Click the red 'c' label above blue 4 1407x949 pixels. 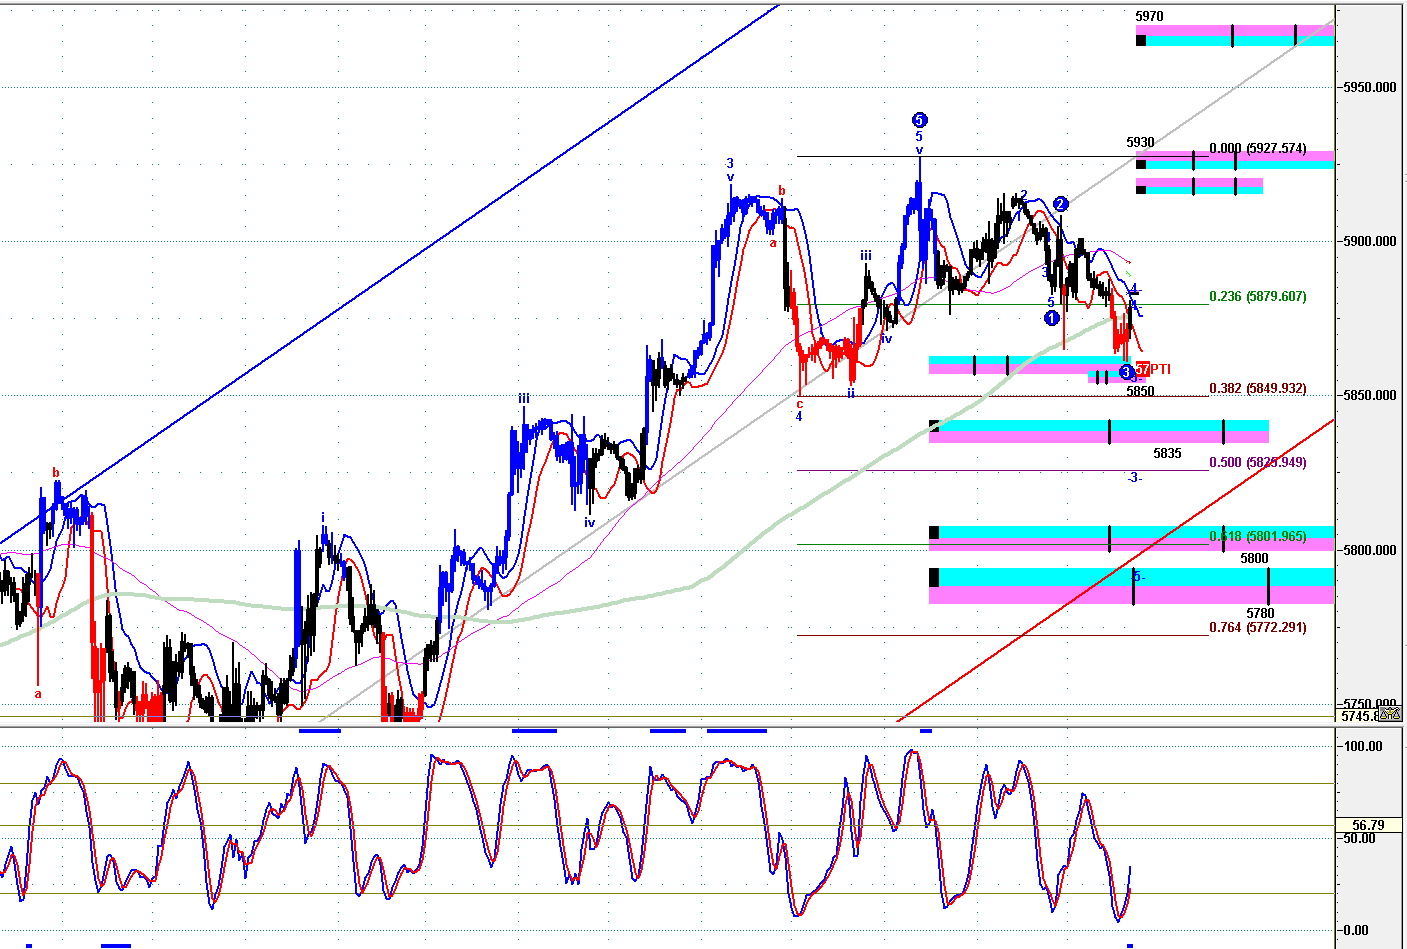pyautogui.click(x=800, y=404)
